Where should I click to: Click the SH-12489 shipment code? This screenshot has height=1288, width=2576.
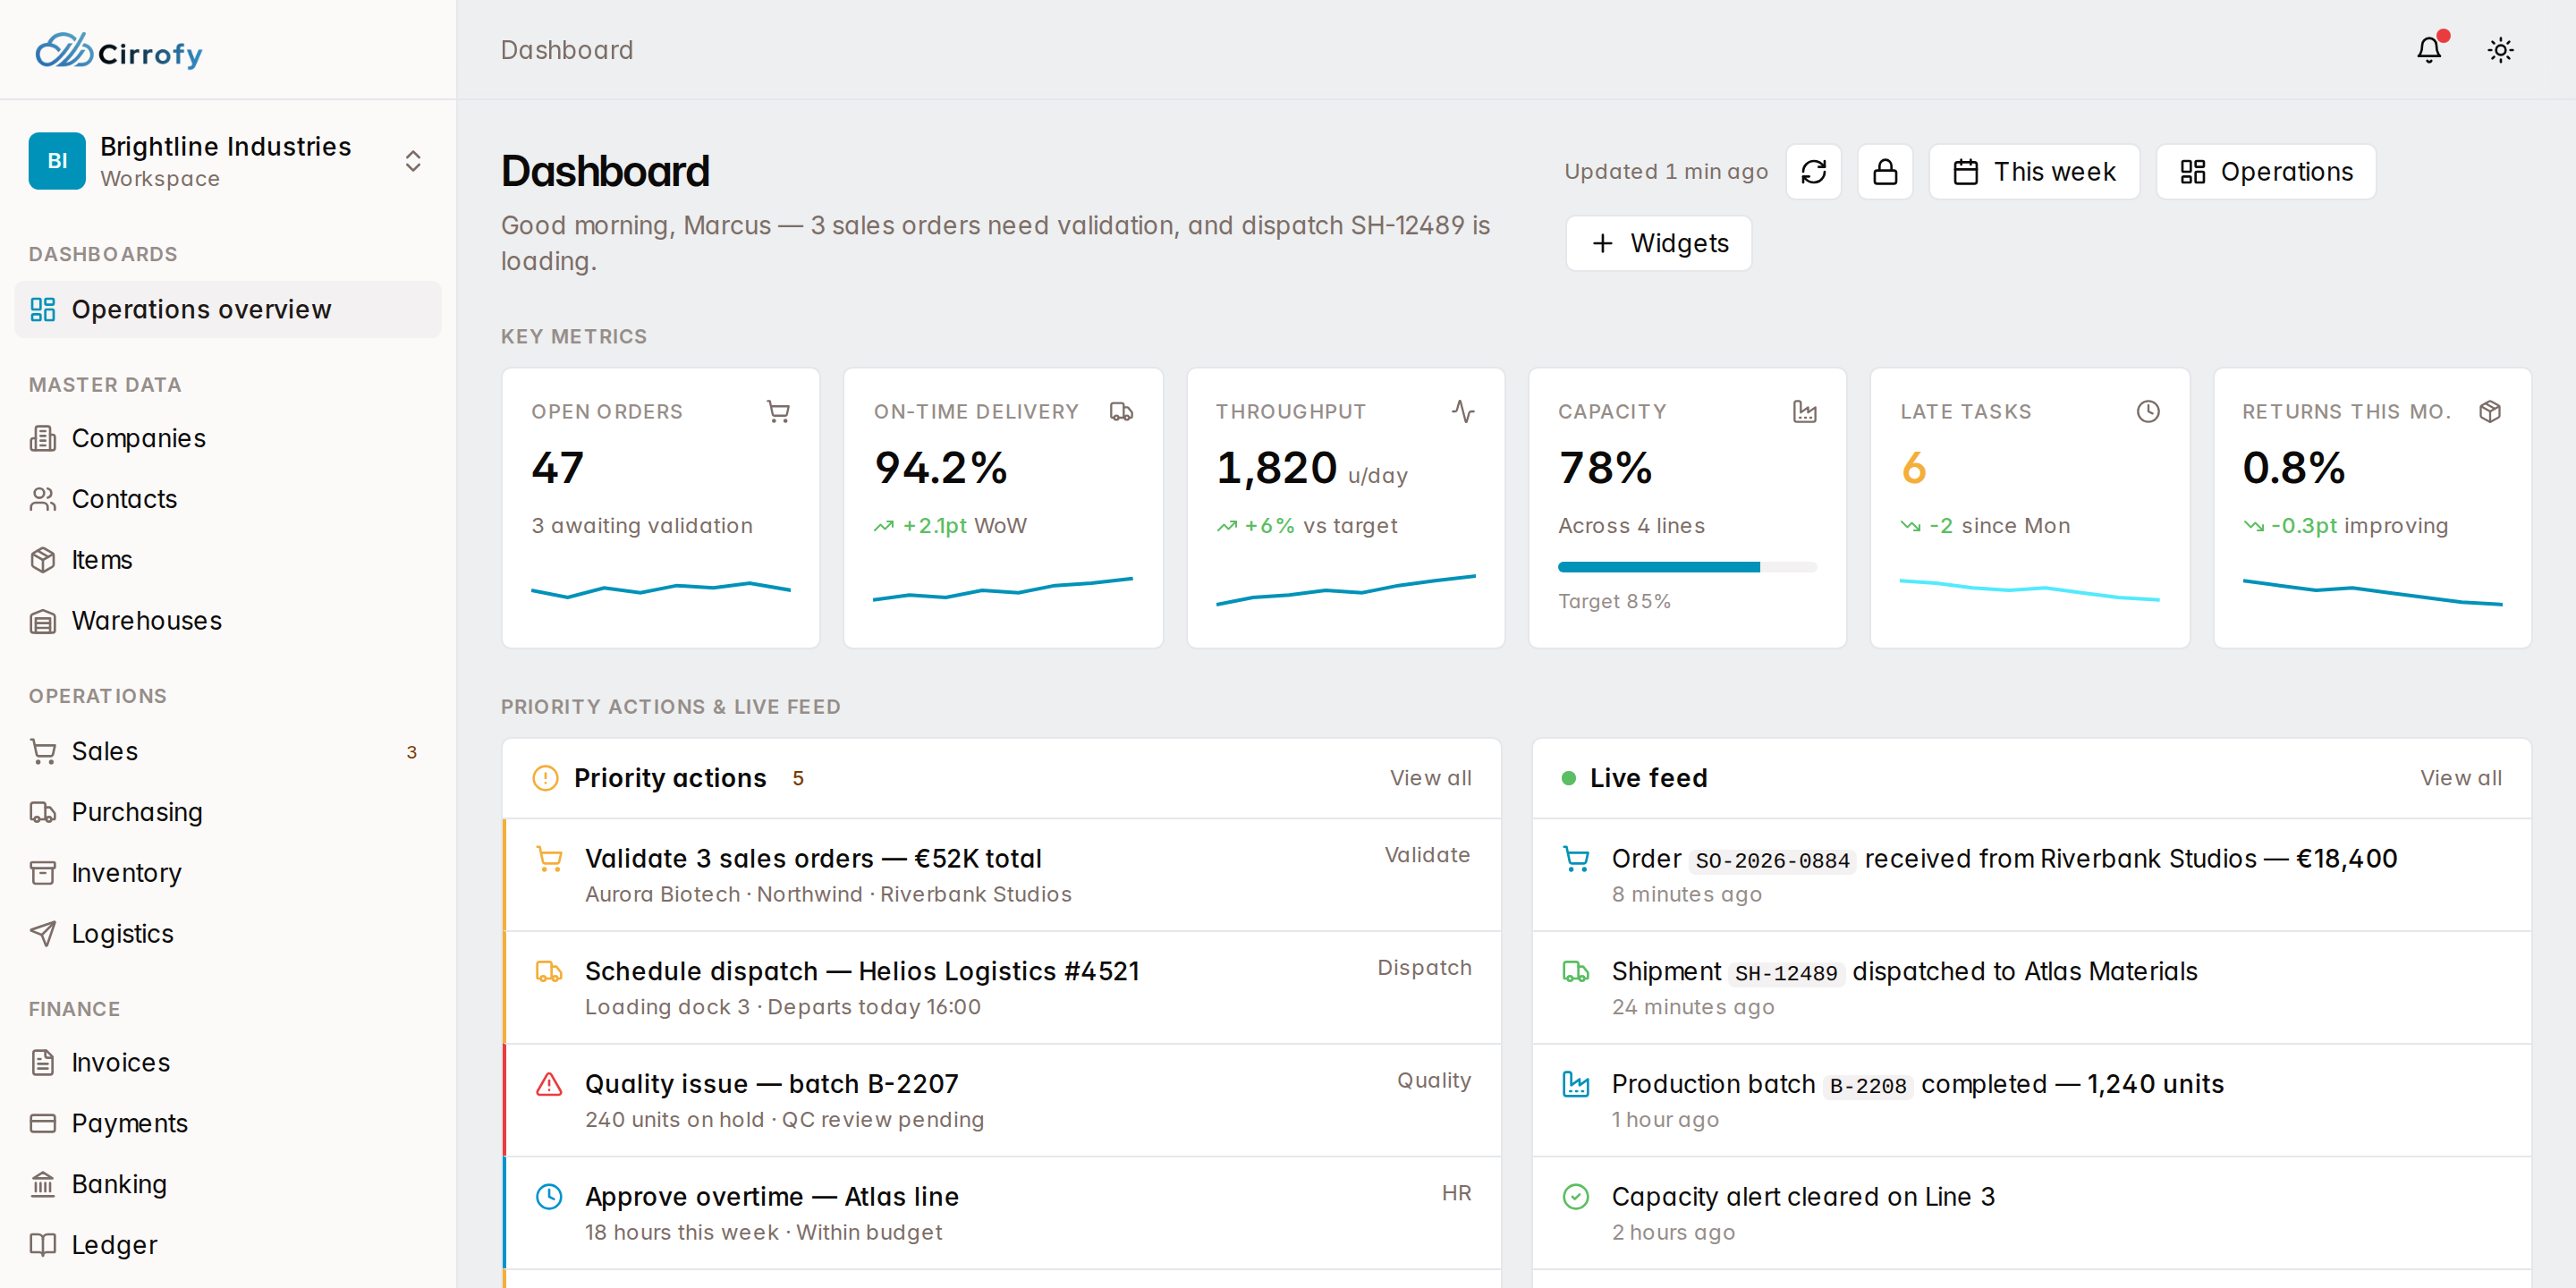click(x=1786, y=973)
